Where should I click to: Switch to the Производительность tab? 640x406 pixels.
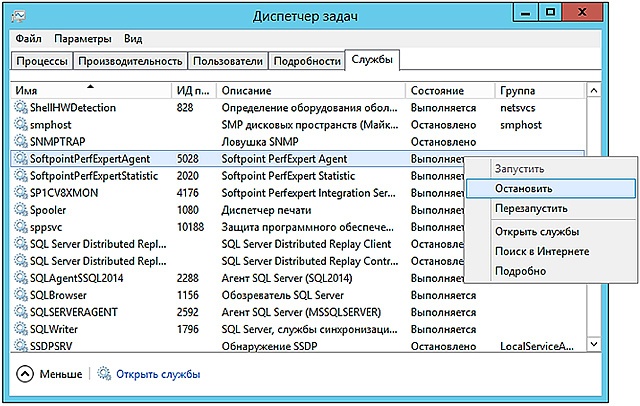[130, 61]
